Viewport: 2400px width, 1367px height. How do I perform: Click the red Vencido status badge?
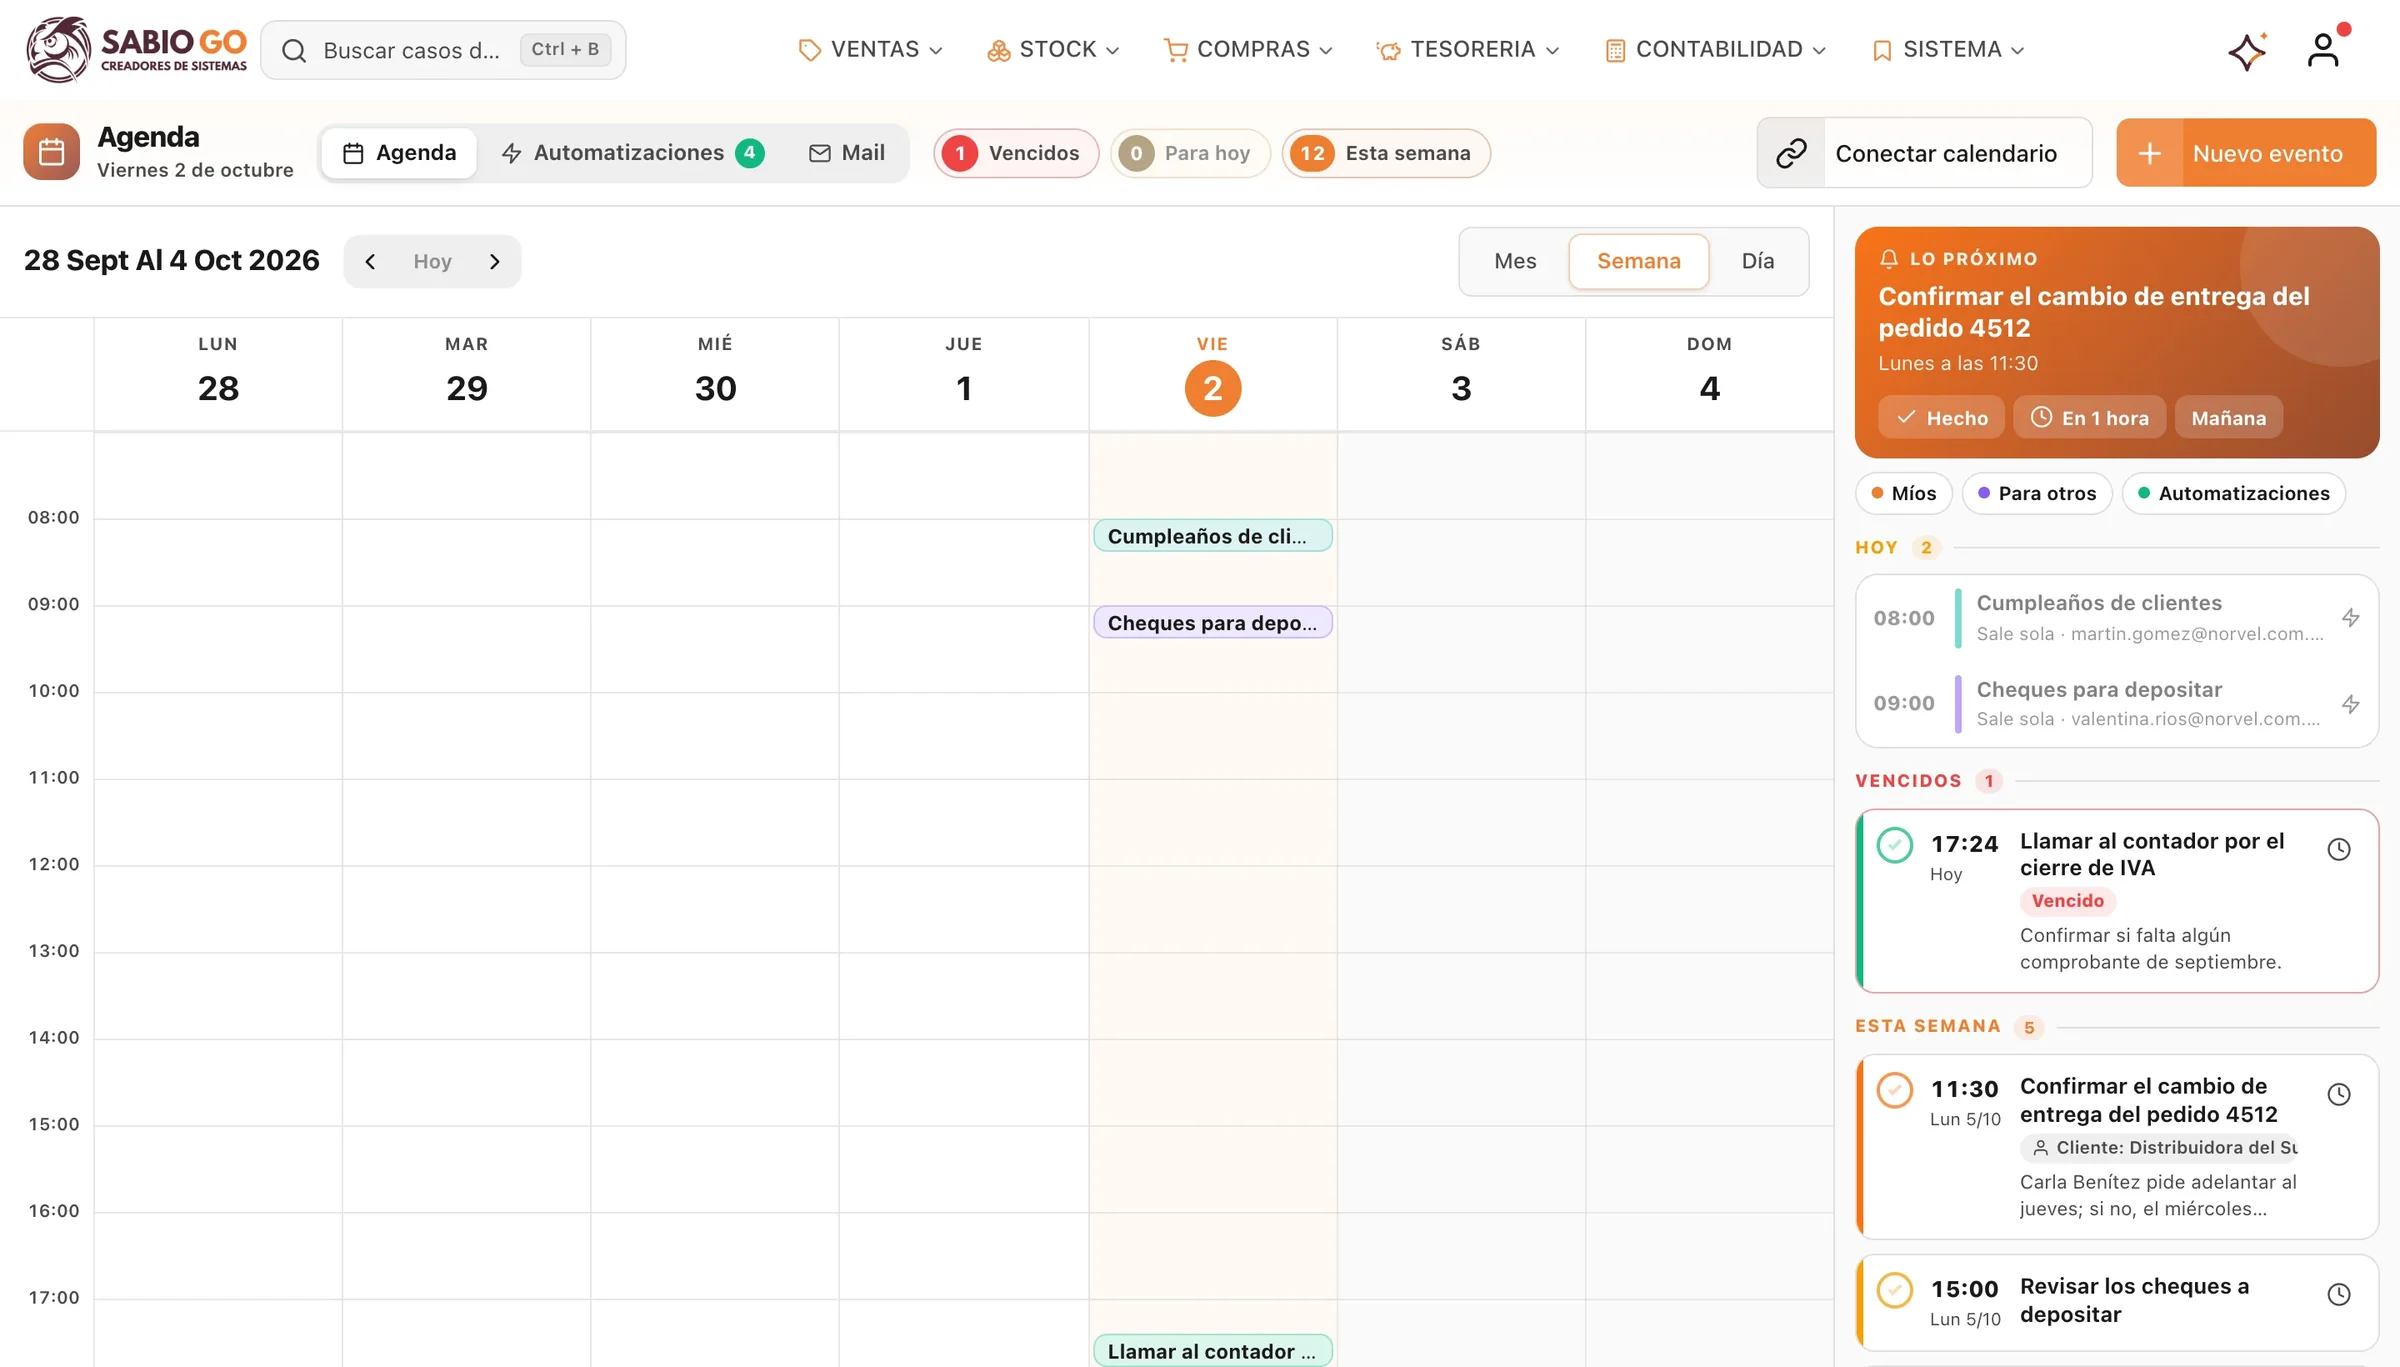2067,901
